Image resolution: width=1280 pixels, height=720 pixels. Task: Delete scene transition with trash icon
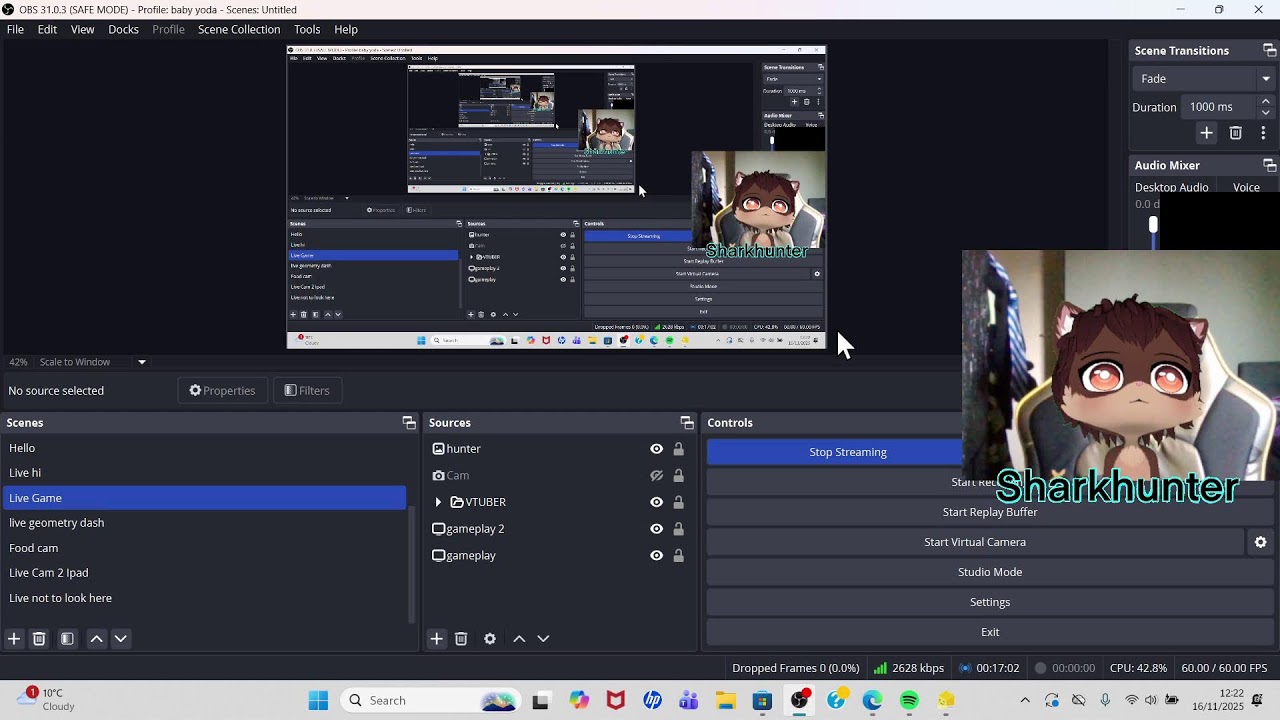1235,133
